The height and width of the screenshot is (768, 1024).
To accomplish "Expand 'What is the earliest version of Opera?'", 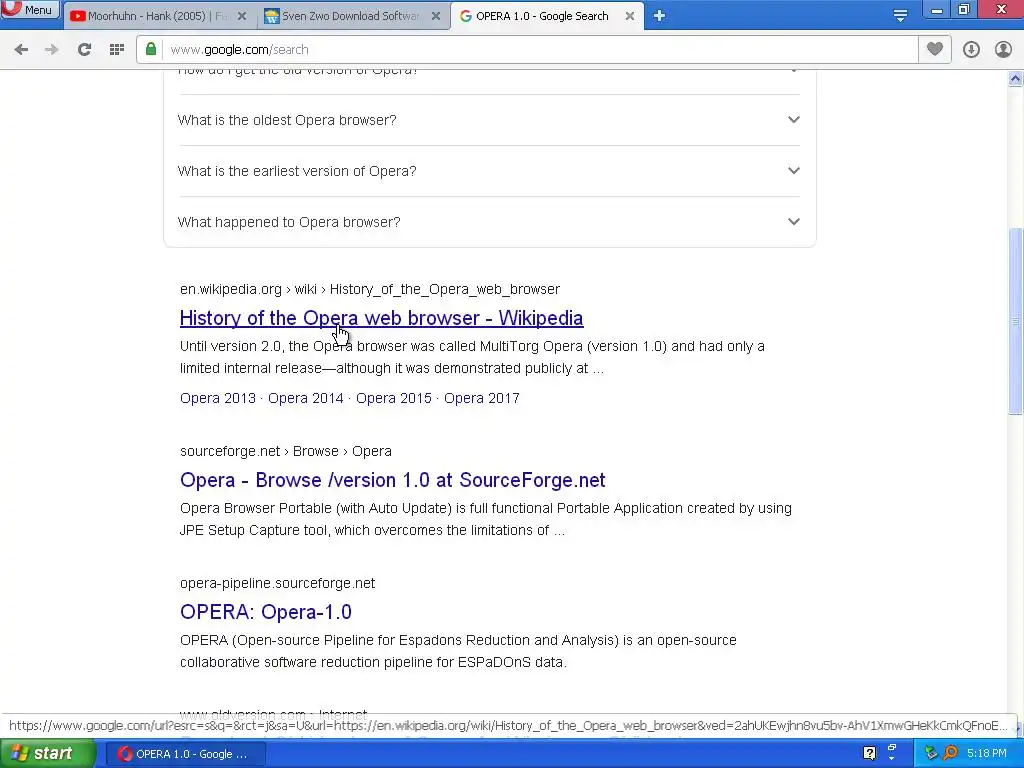I will tap(489, 171).
